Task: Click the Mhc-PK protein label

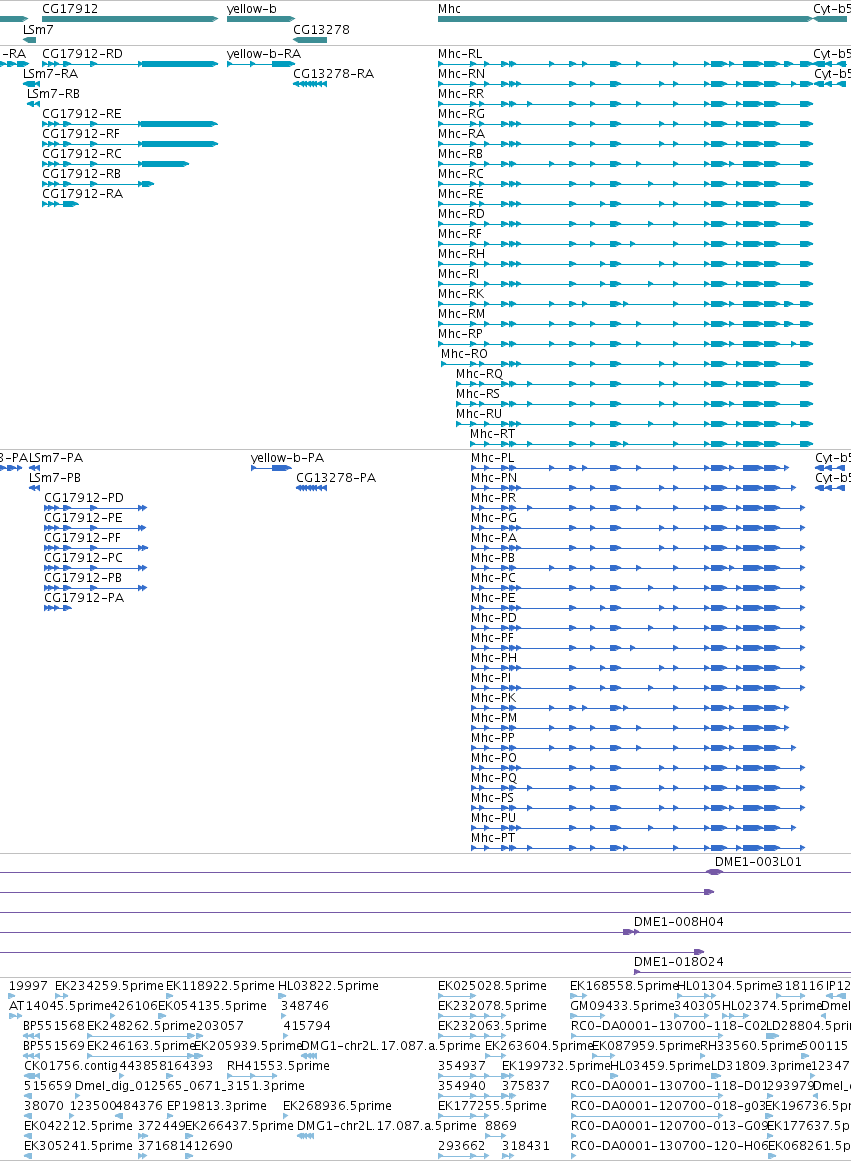Action: [x=493, y=698]
